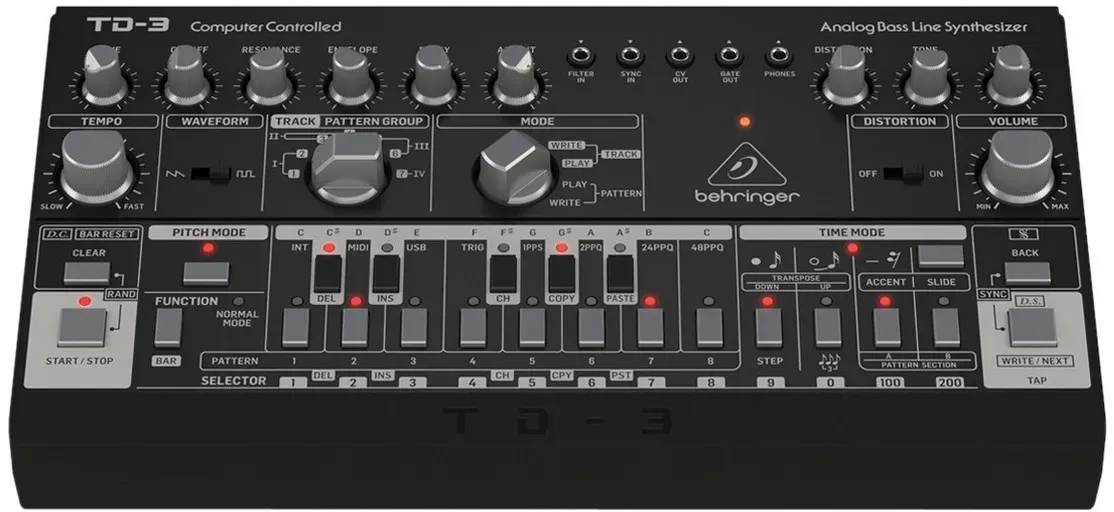Select Pattern 6 button

click(591, 328)
